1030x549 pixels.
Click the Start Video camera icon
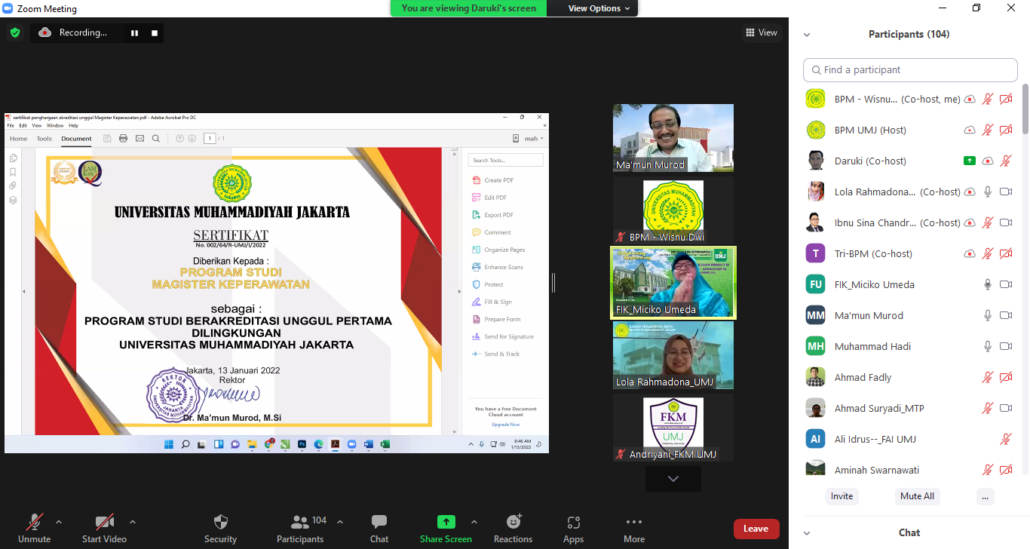point(104,522)
